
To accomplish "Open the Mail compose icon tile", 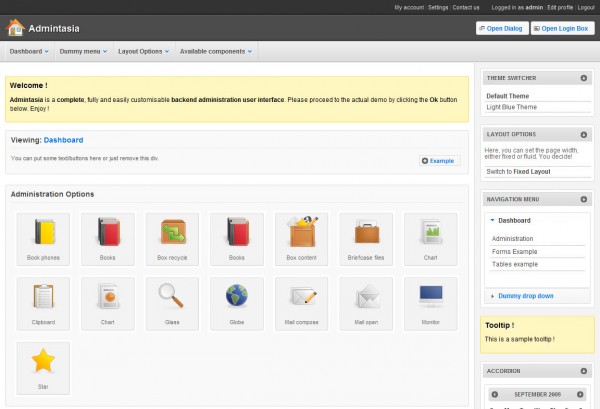I will pos(302,304).
